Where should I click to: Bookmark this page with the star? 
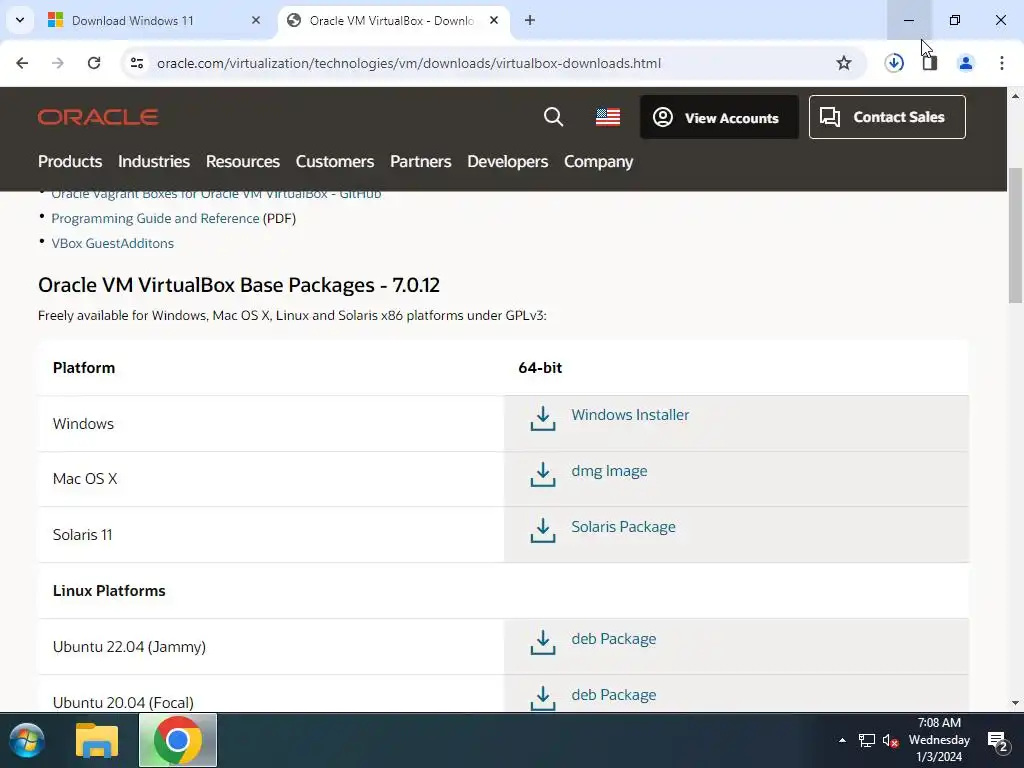[844, 63]
